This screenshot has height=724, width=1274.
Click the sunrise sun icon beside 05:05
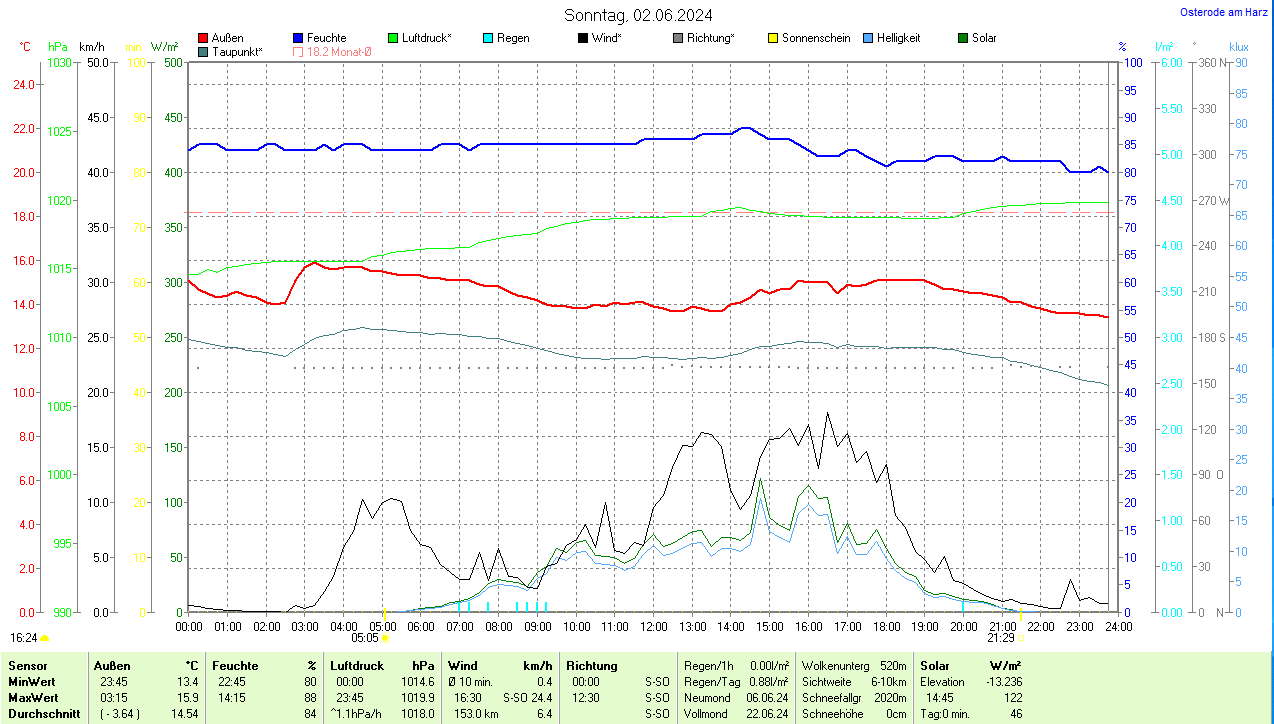pos(386,637)
